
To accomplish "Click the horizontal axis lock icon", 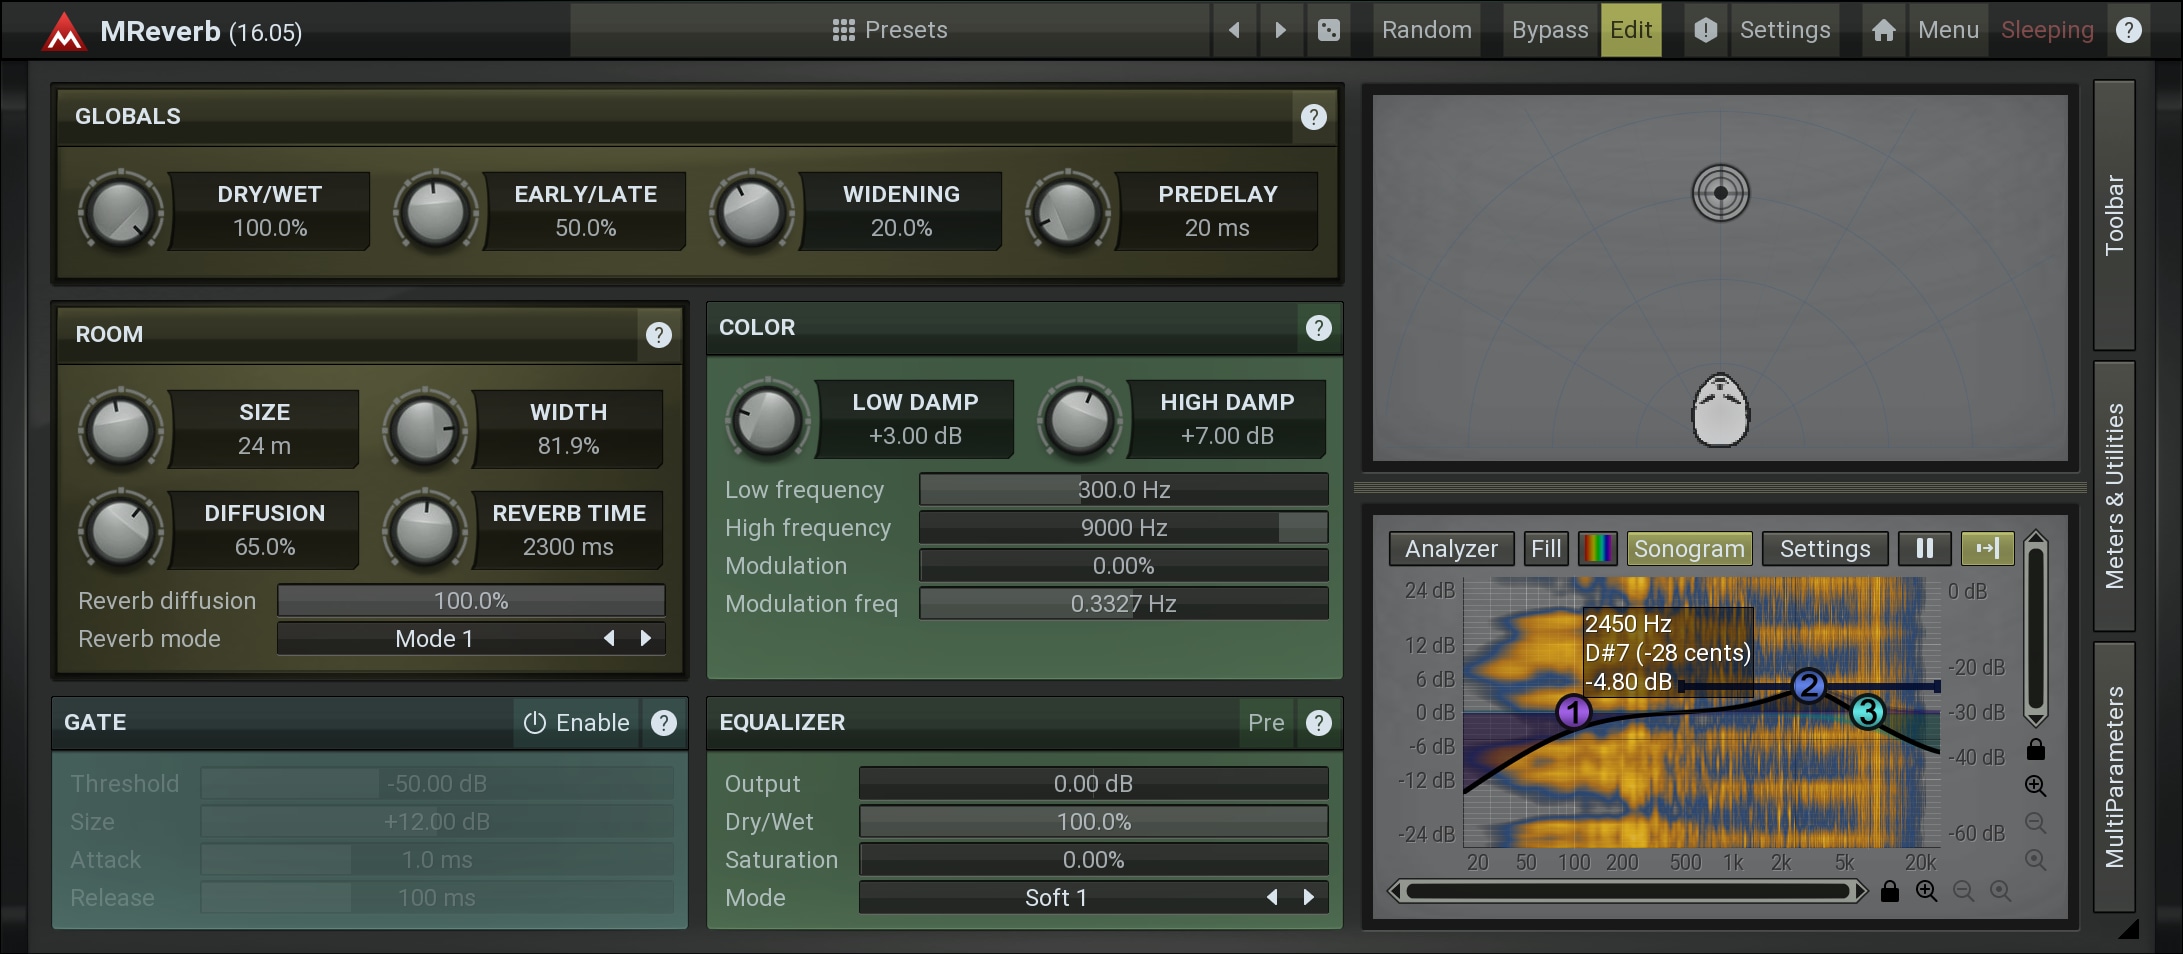I will 1890,891.
